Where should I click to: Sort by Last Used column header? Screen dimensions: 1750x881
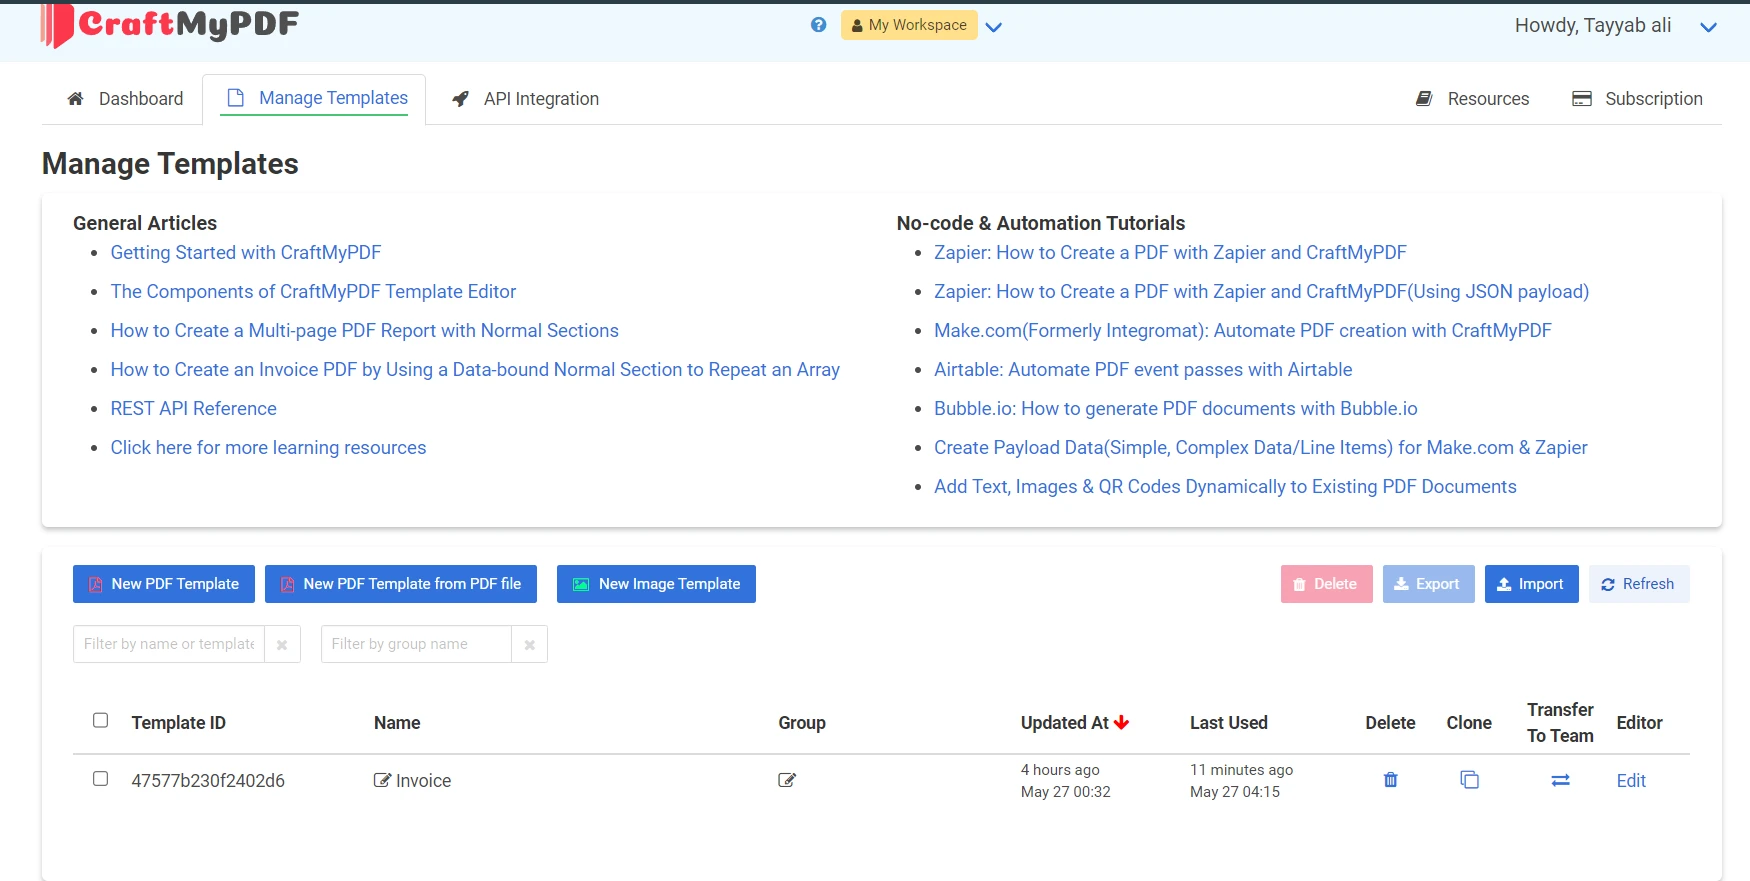coord(1229,723)
